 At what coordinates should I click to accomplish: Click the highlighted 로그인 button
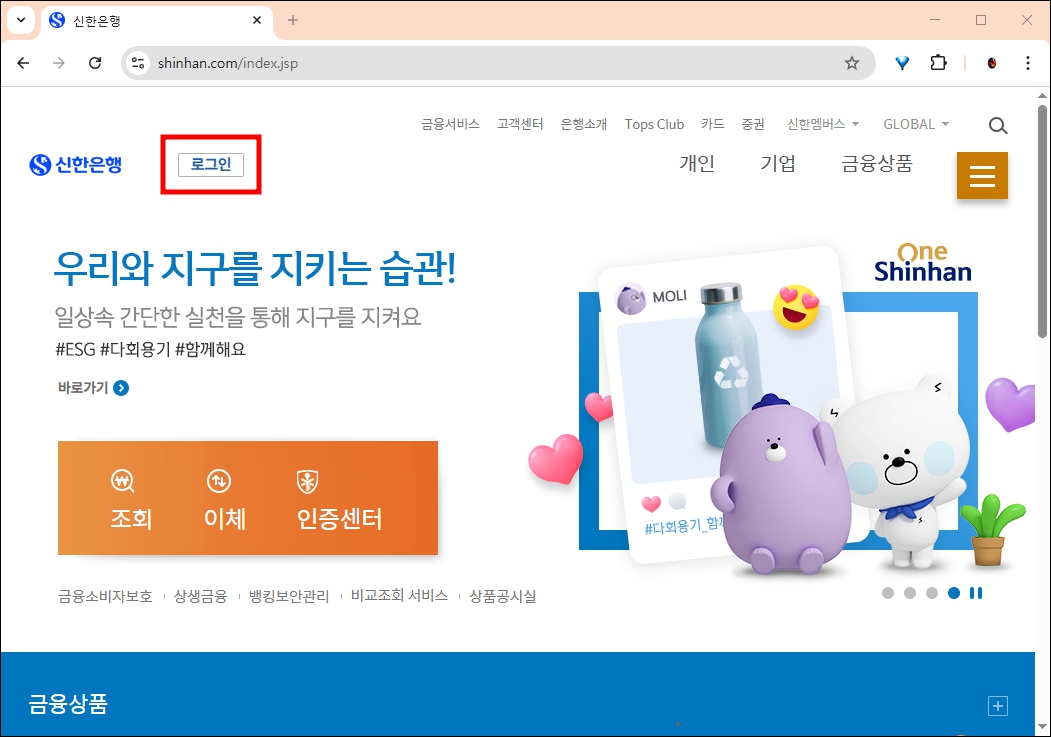210,164
